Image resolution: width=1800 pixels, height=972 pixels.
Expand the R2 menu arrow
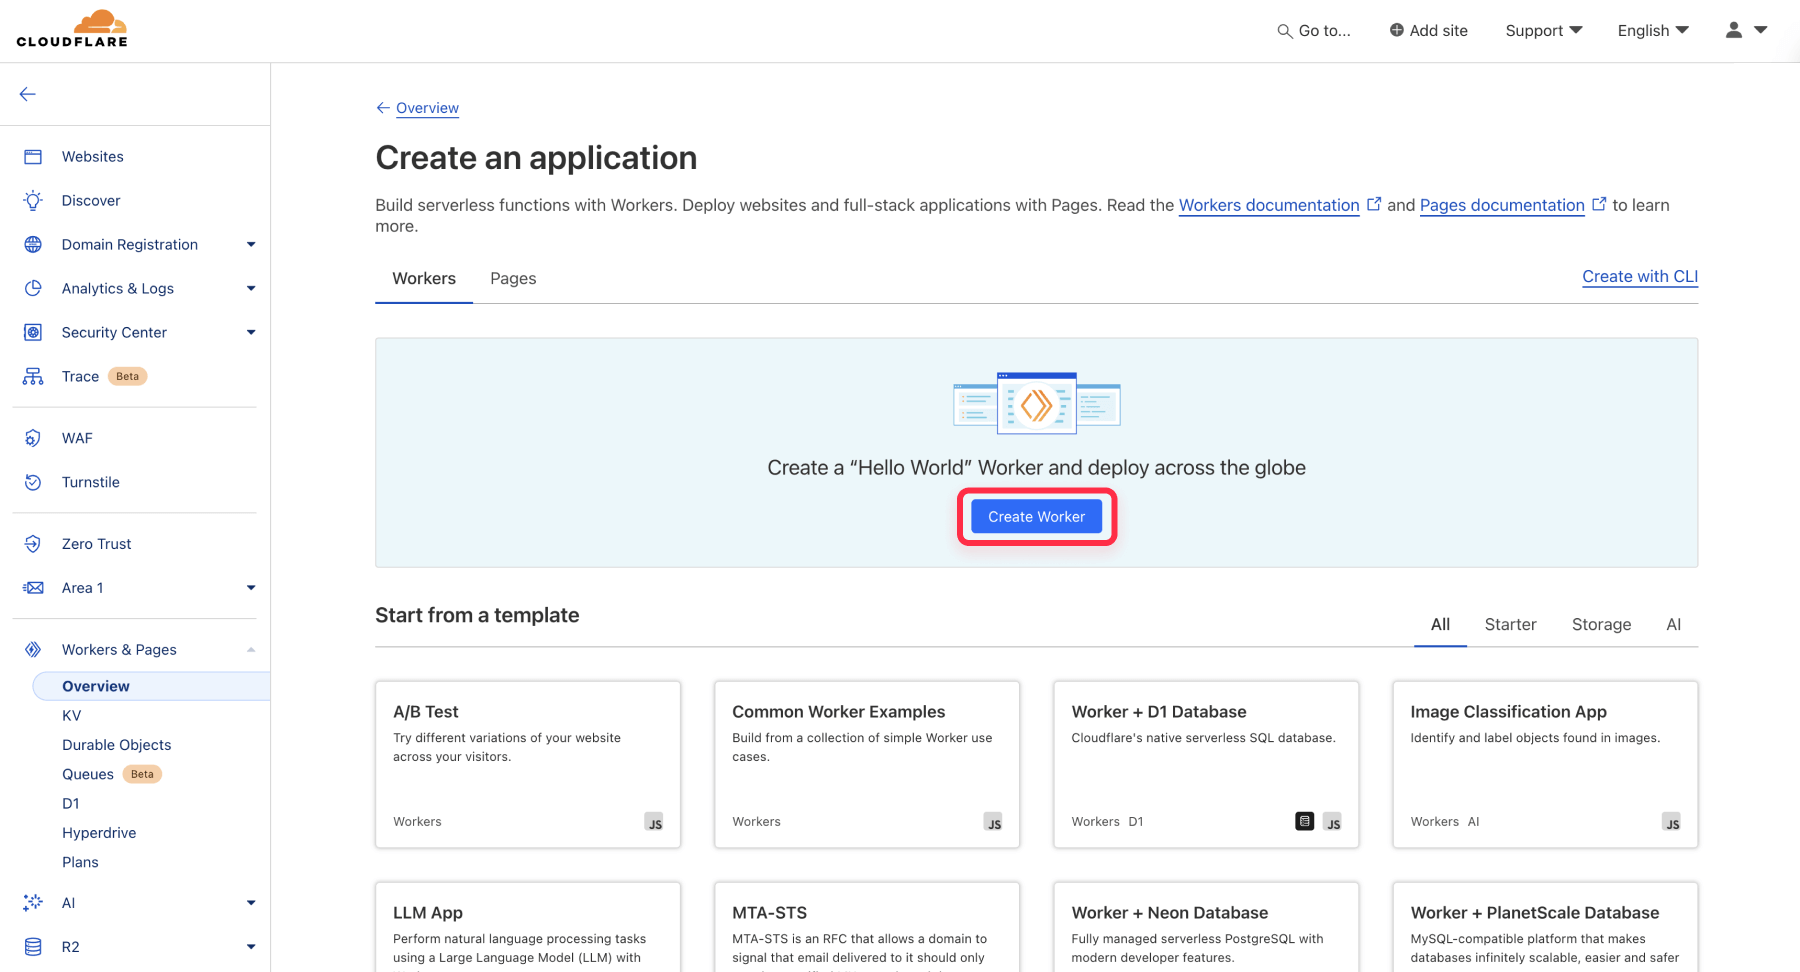click(x=251, y=947)
